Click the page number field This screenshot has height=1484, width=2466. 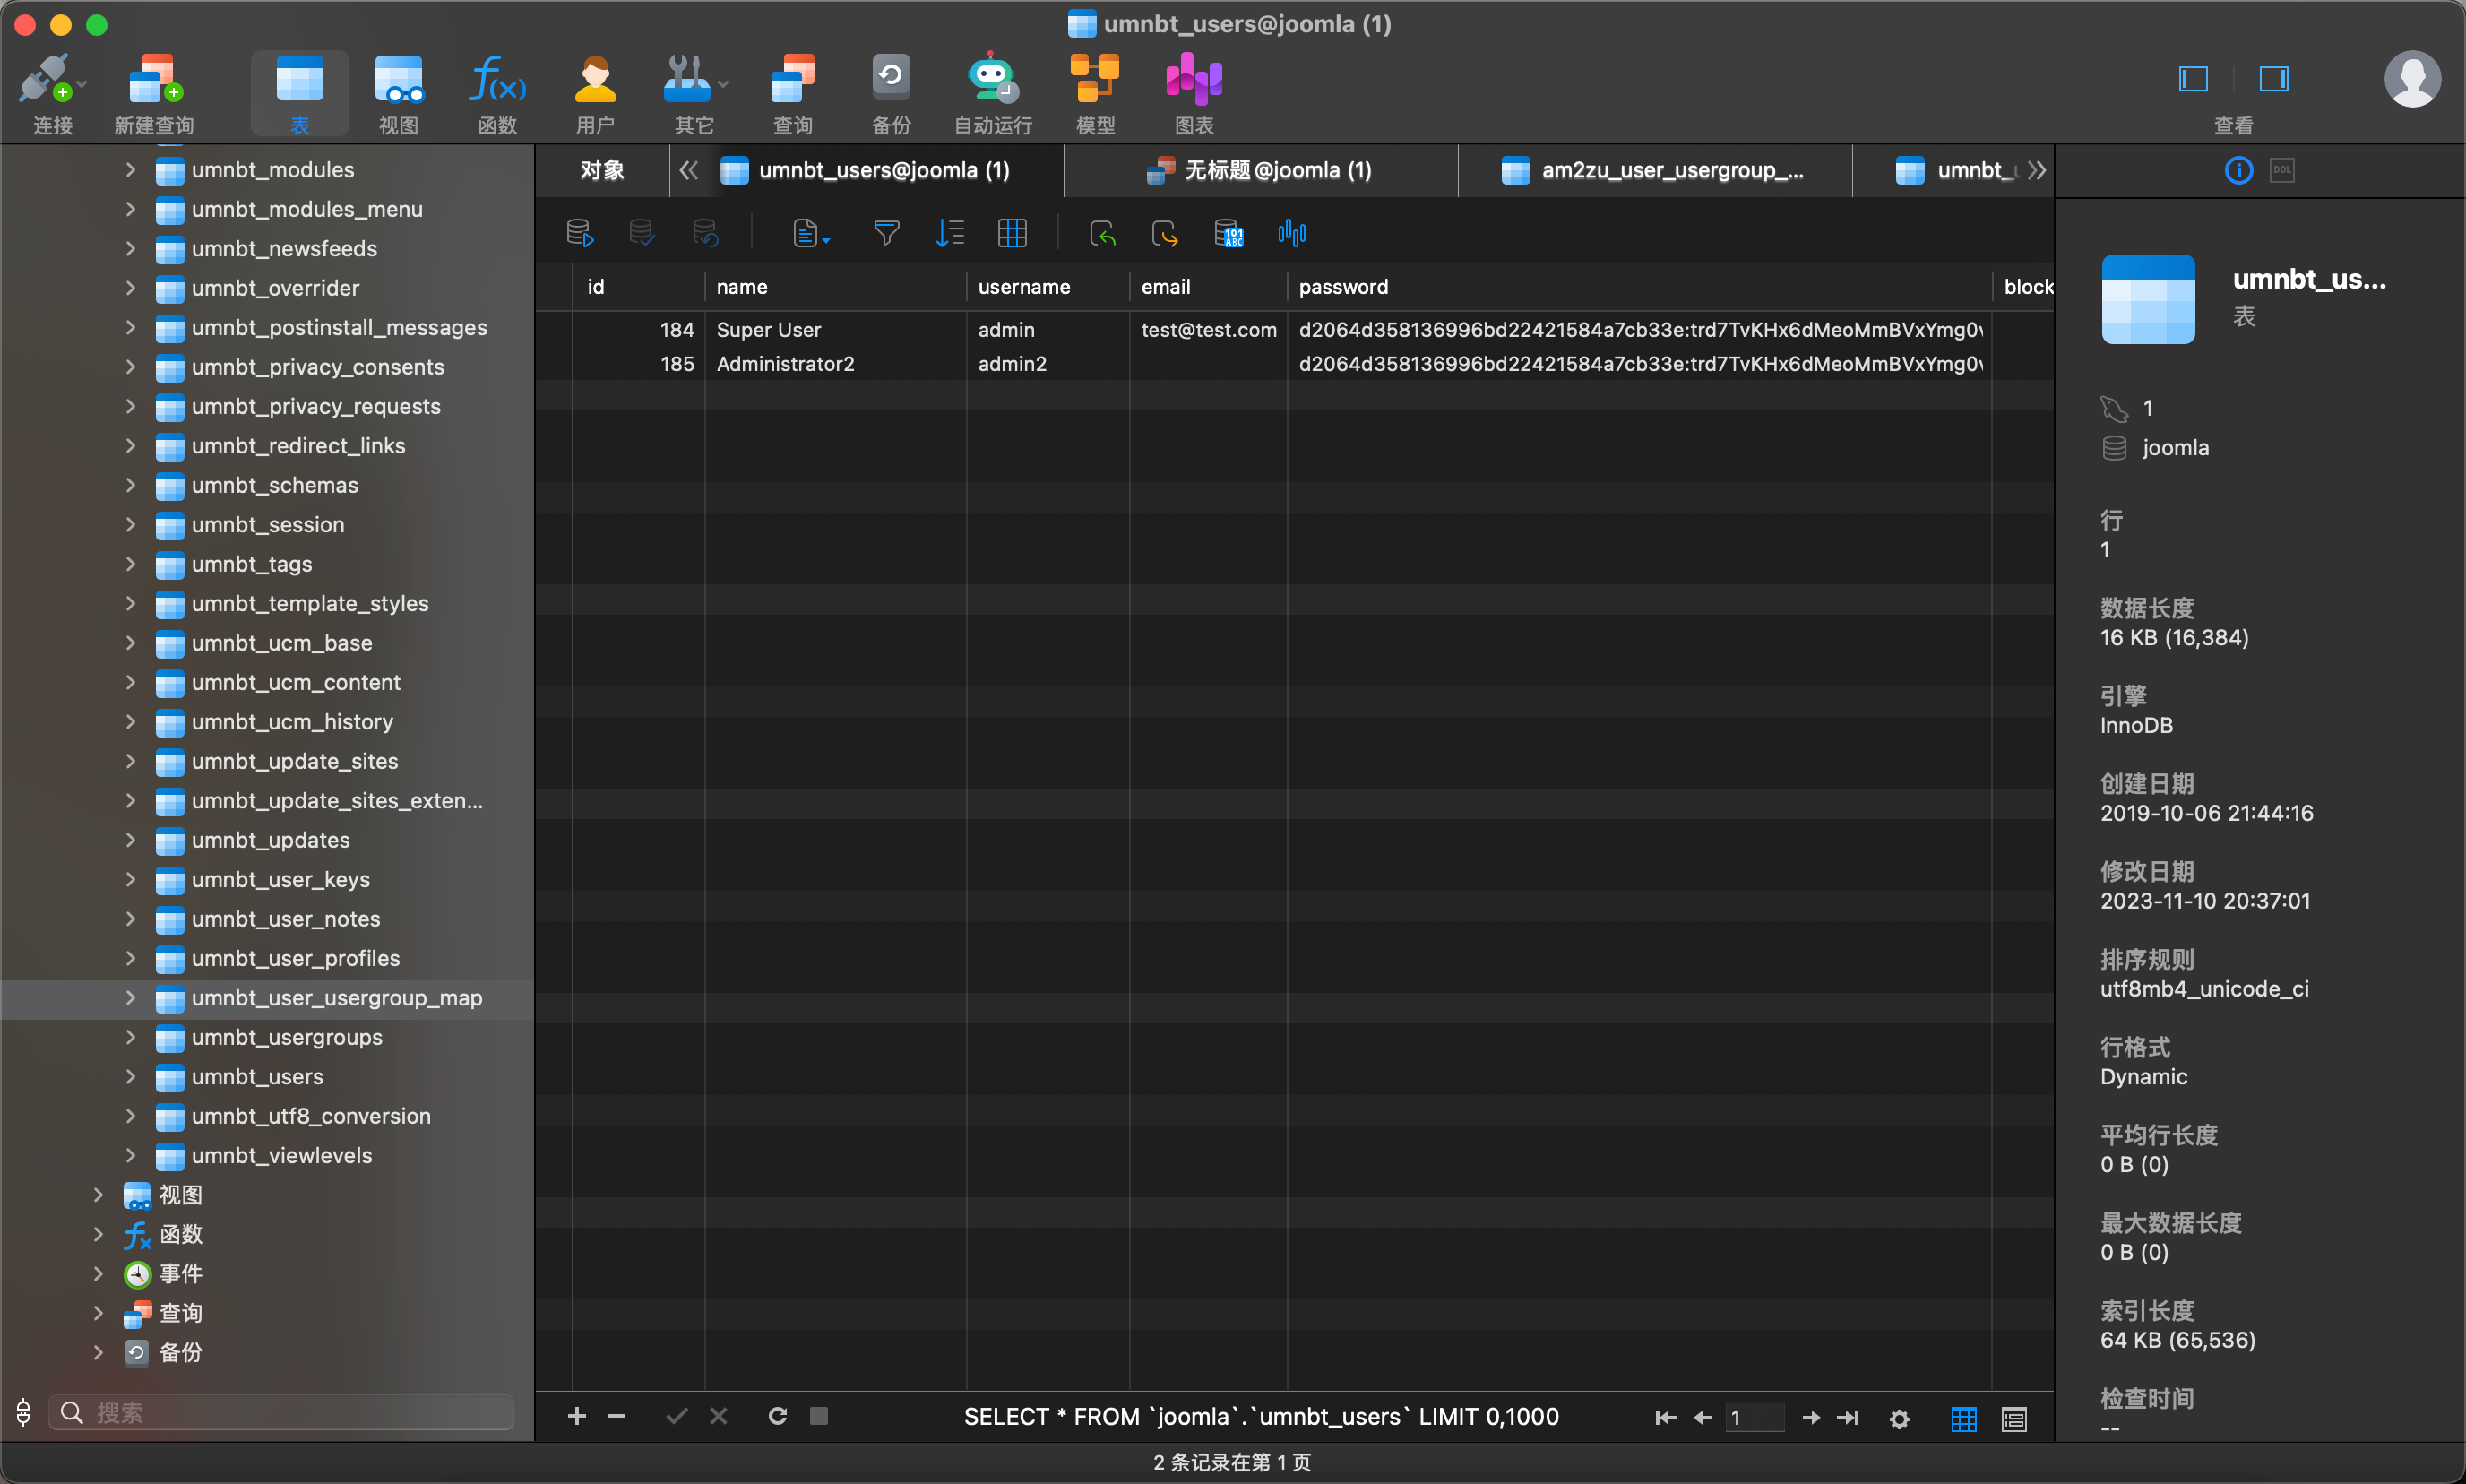[1754, 1417]
